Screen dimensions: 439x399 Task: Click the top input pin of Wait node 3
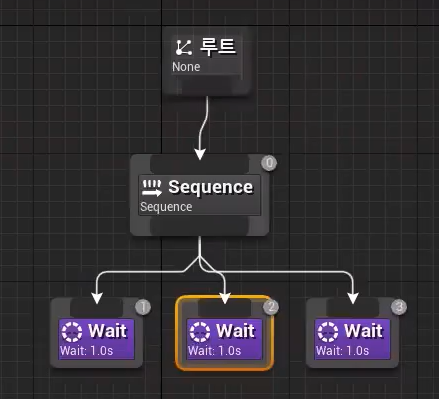(352, 307)
